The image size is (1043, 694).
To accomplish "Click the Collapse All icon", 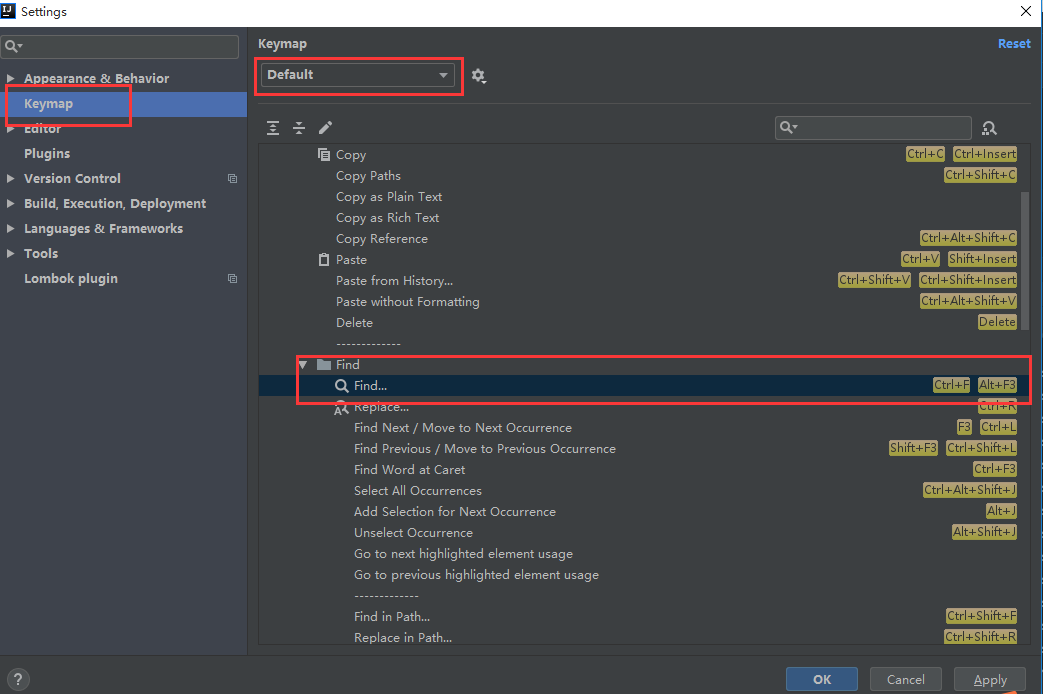I will pos(298,128).
